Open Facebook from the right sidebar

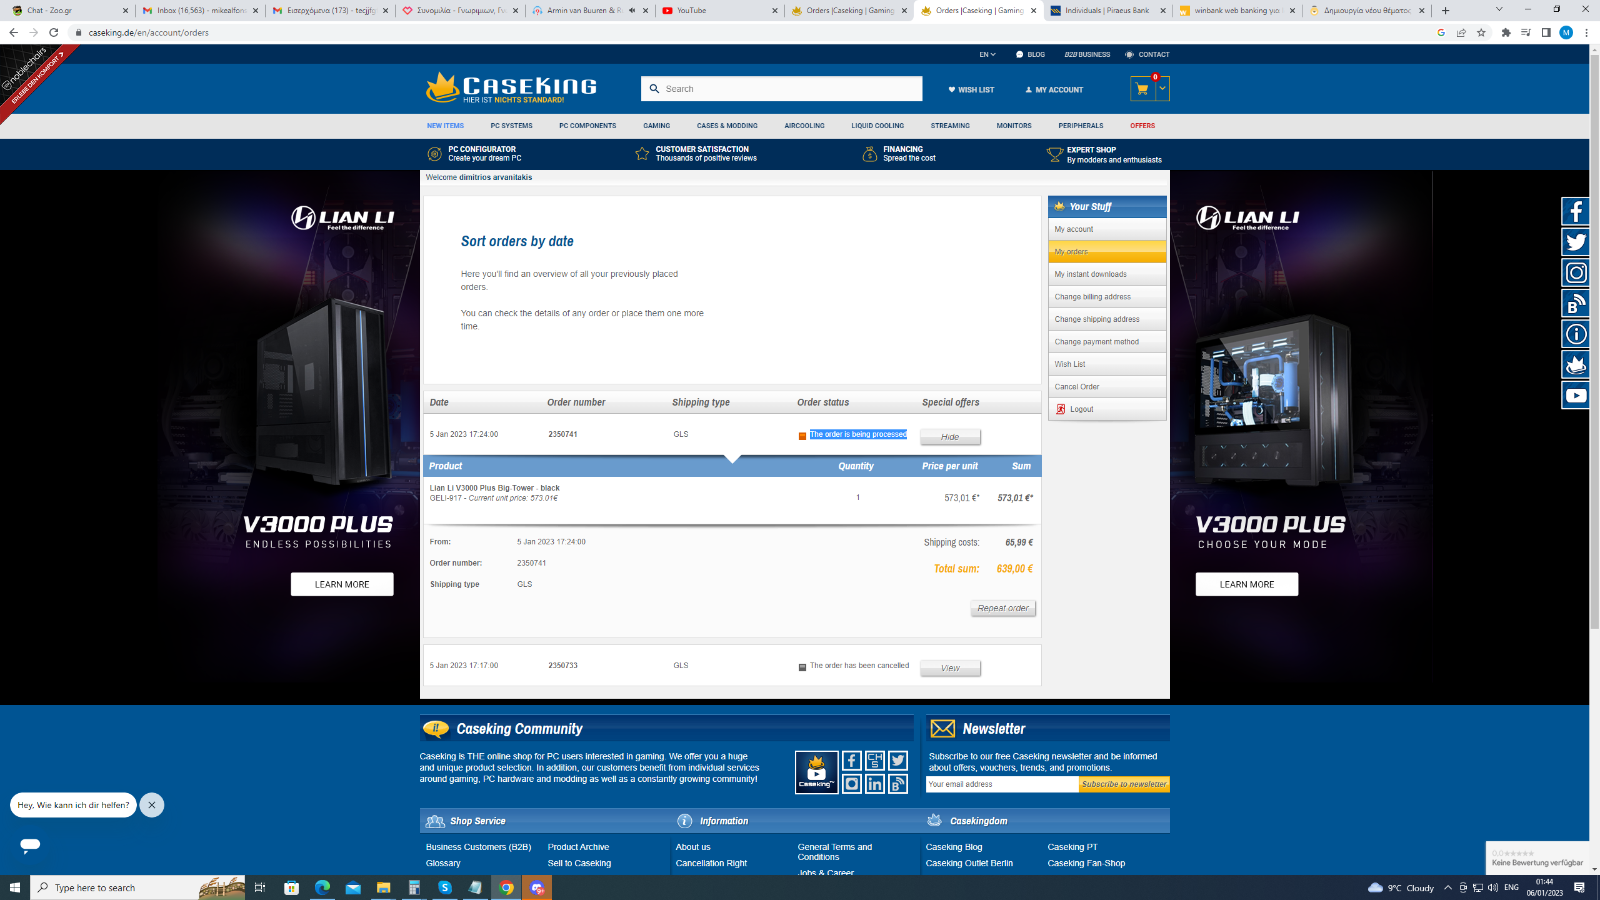pos(1576,211)
